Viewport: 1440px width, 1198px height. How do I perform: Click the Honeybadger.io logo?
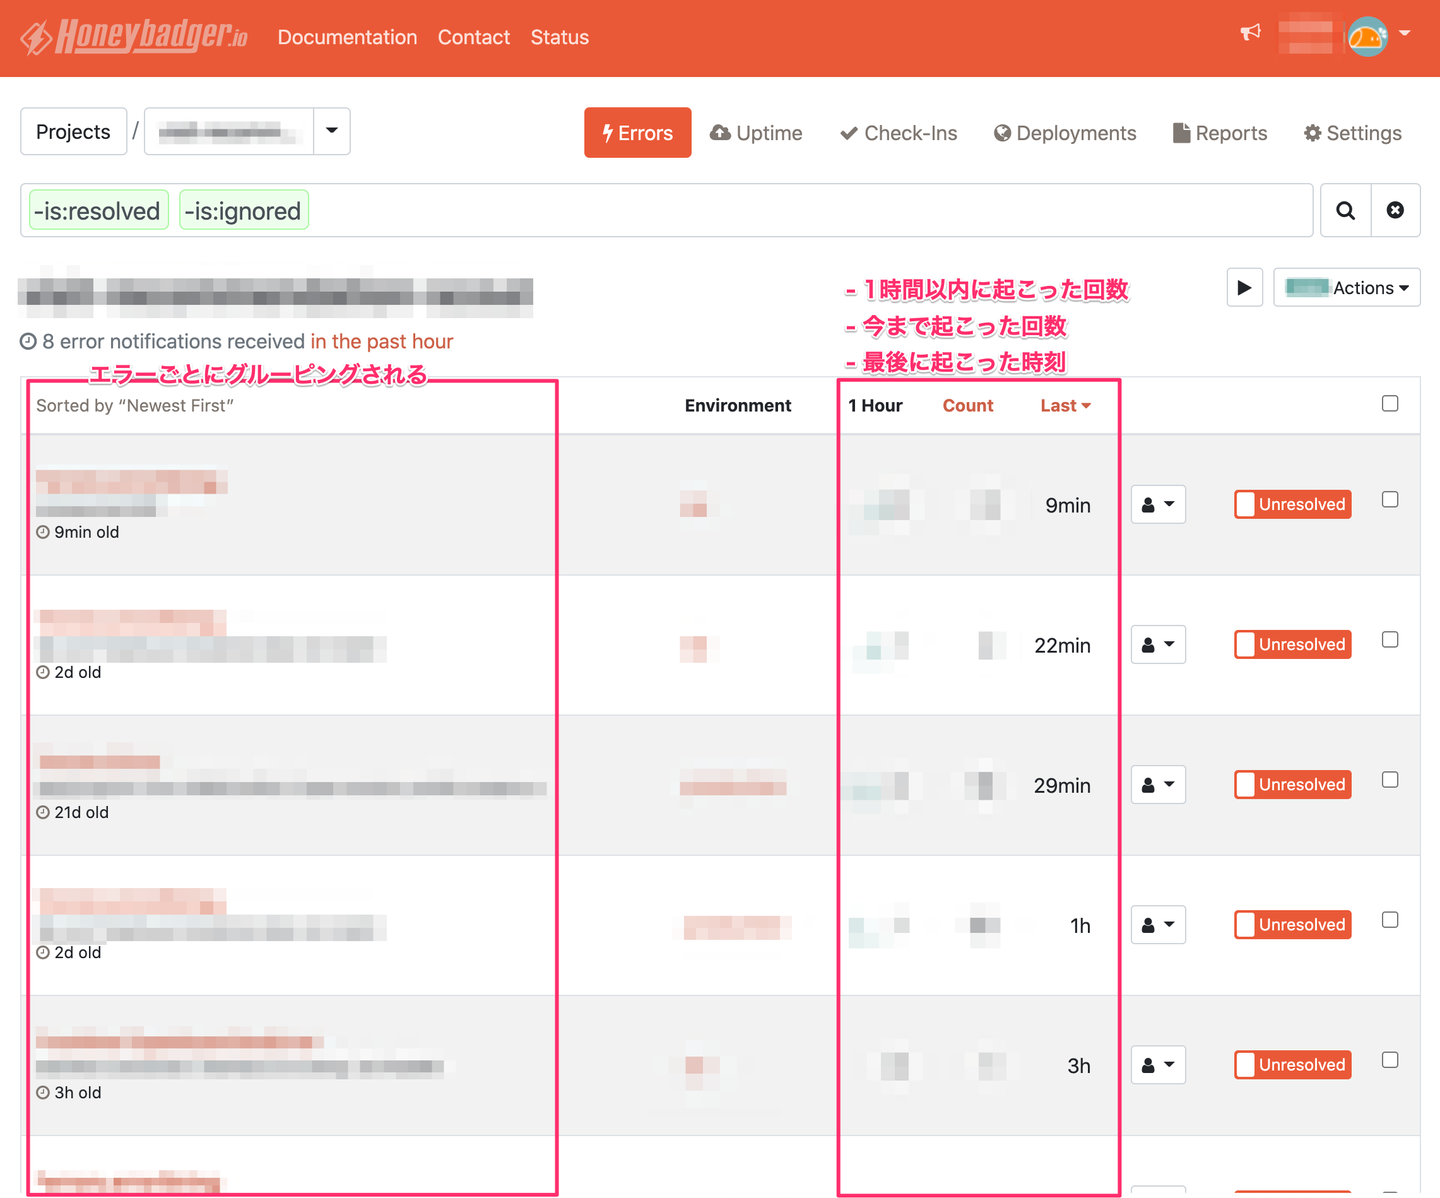(x=134, y=37)
